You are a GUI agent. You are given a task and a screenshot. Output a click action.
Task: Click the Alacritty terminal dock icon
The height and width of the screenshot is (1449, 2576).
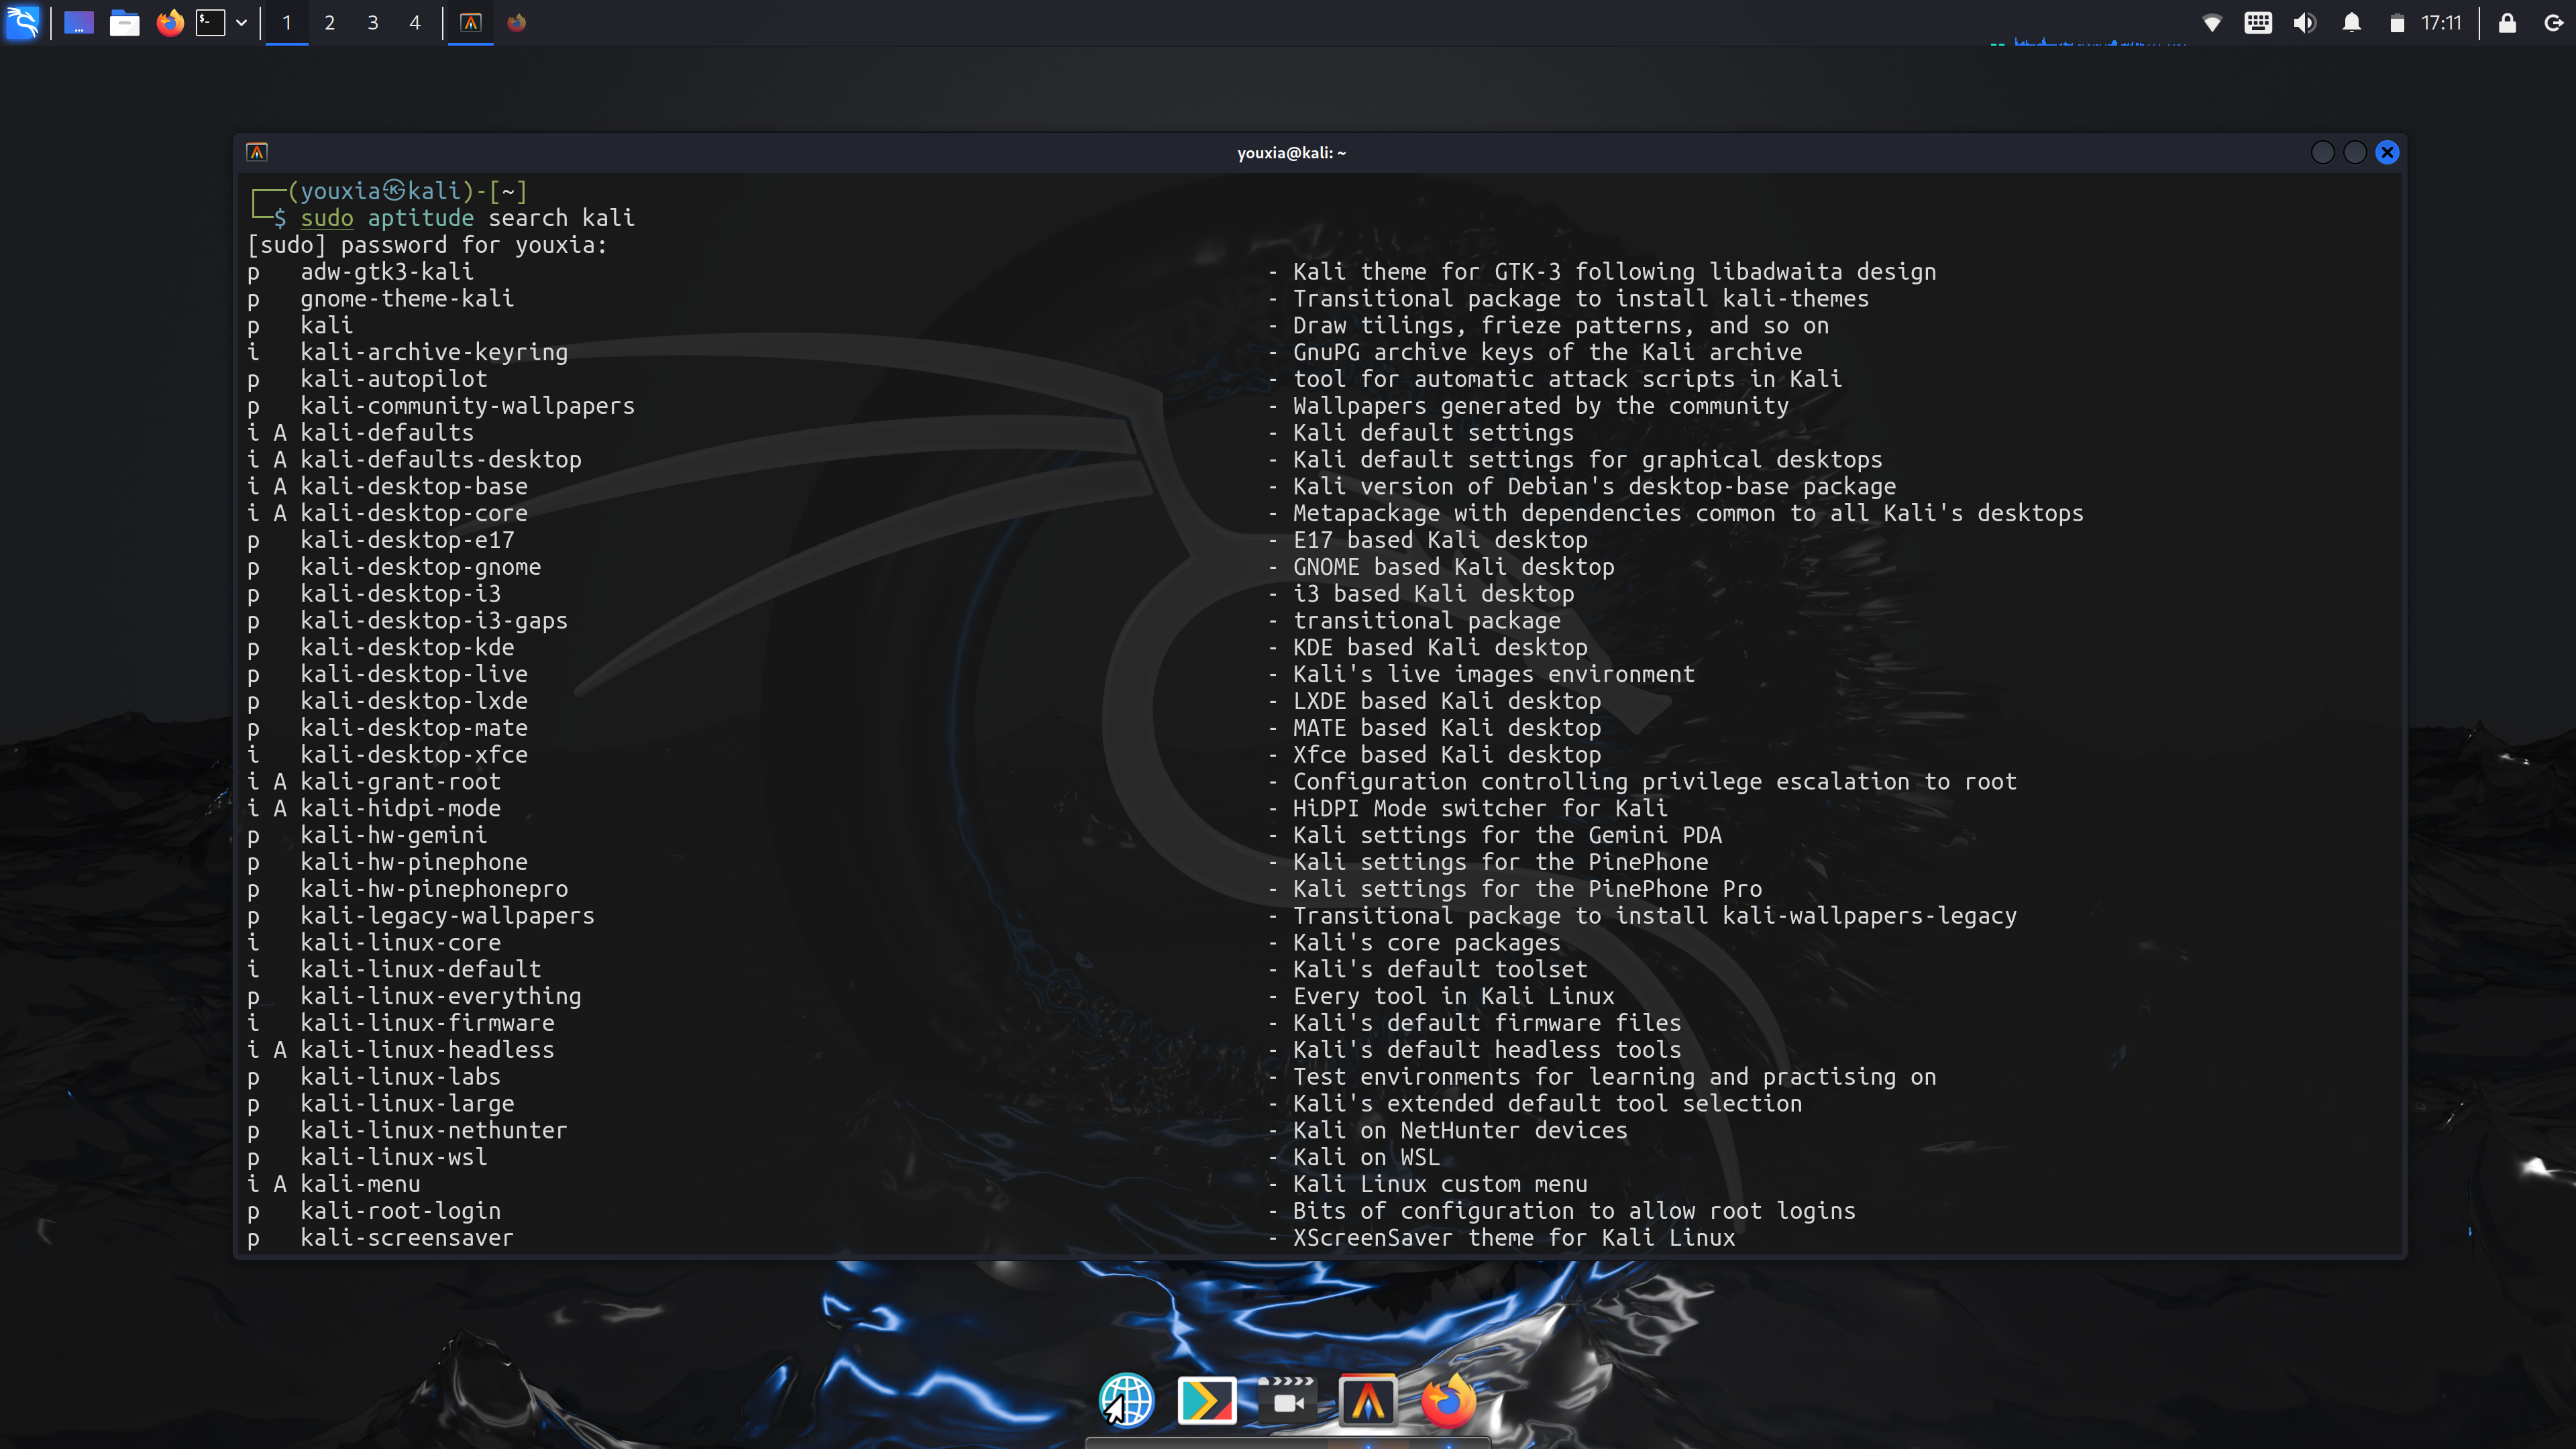click(x=1368, y=1400)
